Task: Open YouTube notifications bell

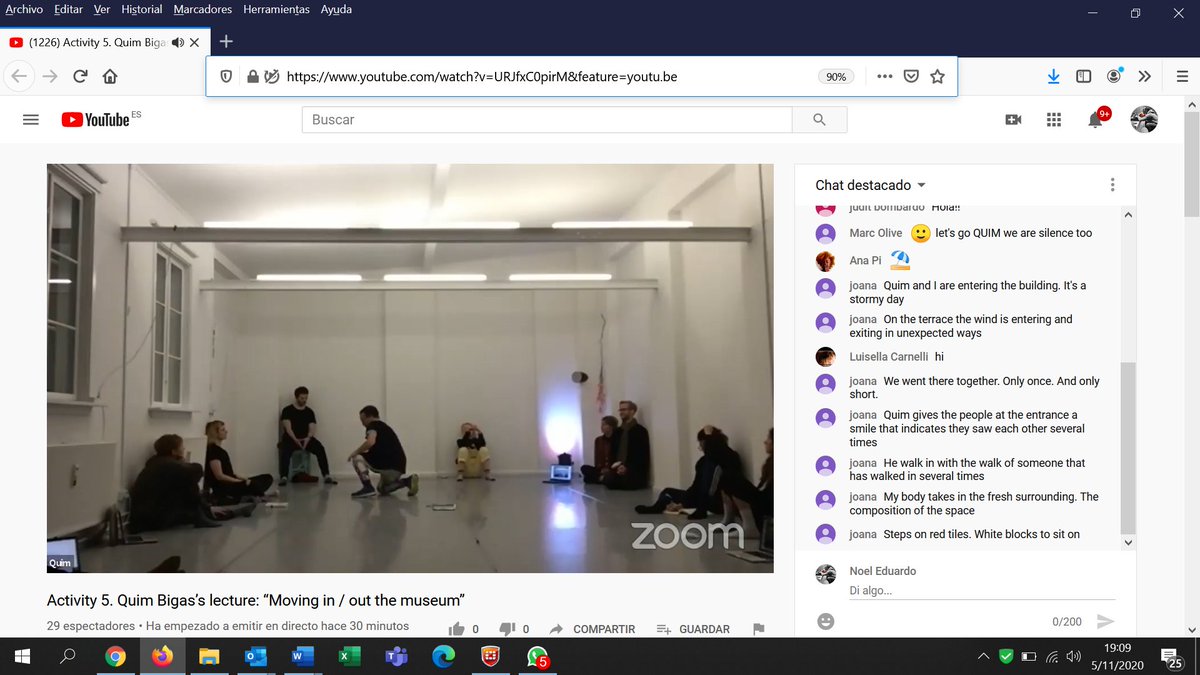Action: pyautogui.click(x=1094, y=119)
